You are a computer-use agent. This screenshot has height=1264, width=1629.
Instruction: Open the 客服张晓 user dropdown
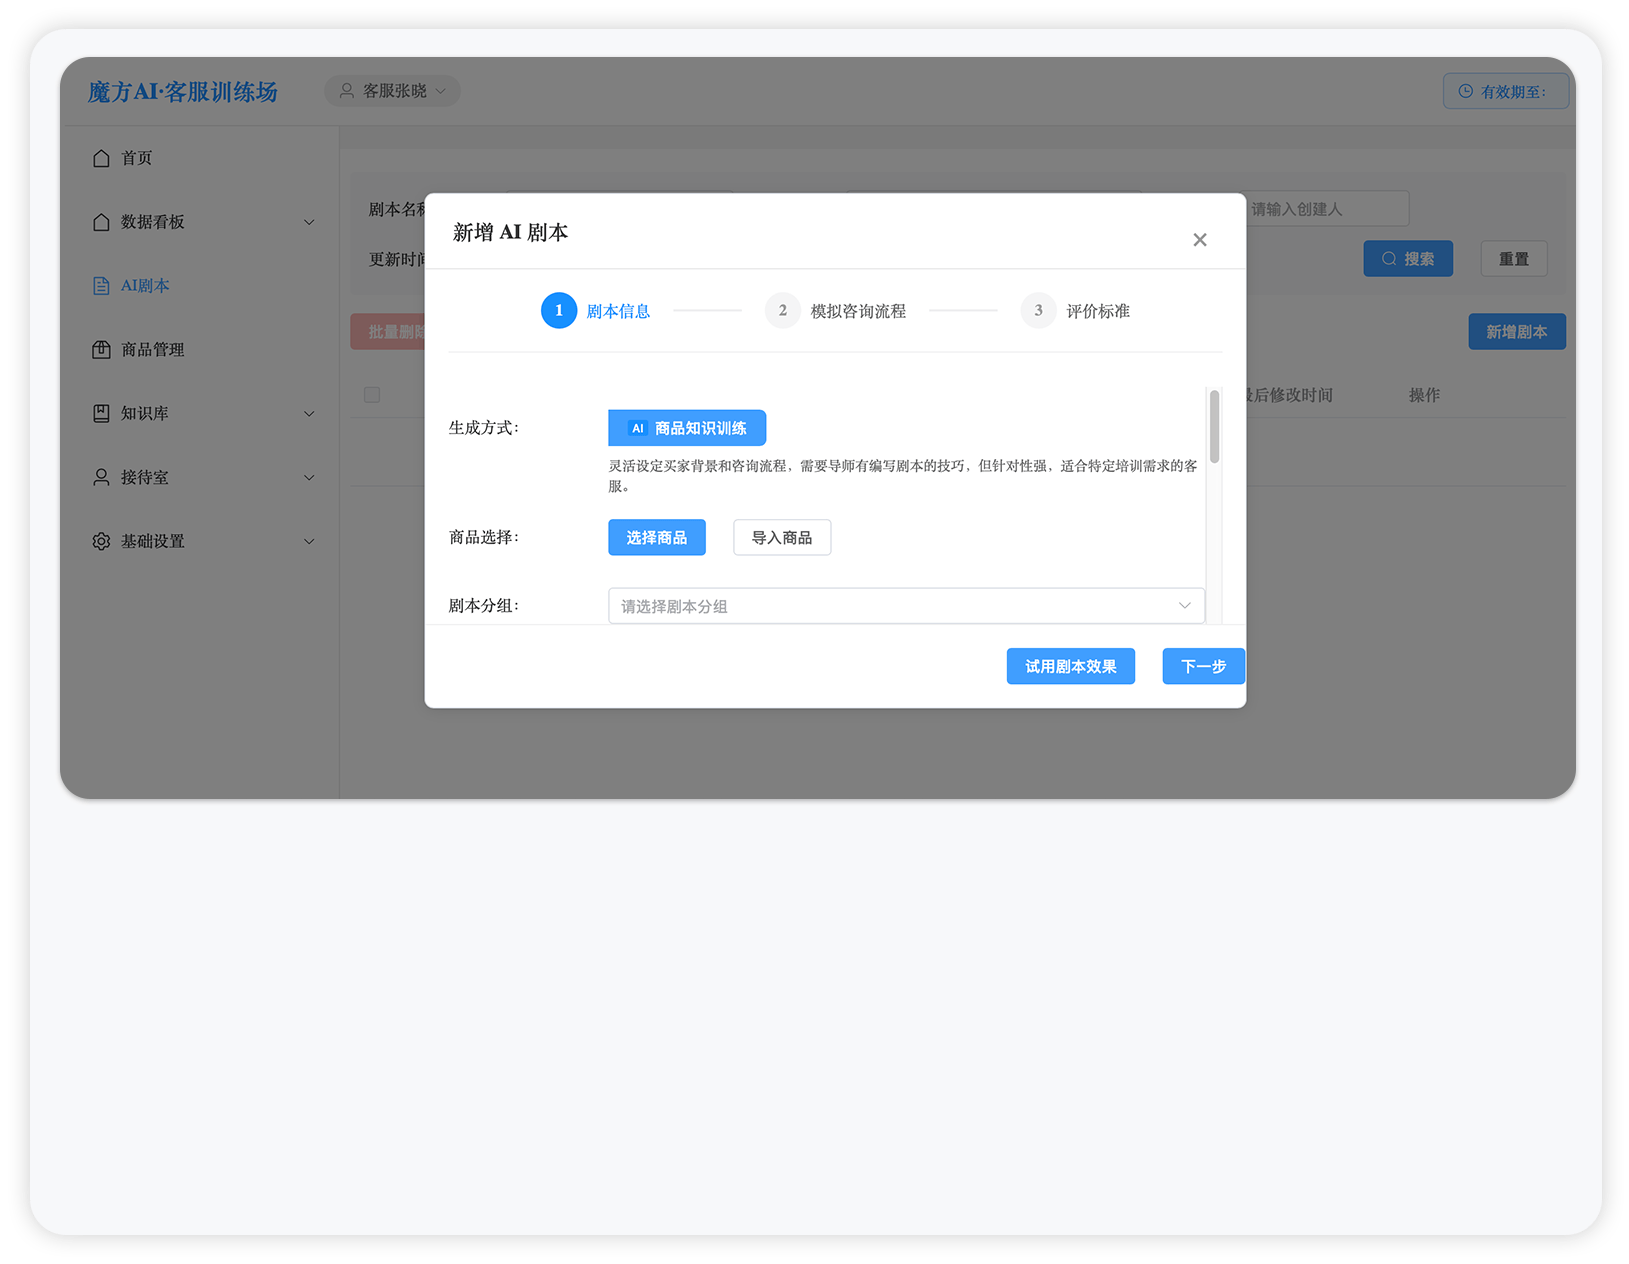[393, 91]
